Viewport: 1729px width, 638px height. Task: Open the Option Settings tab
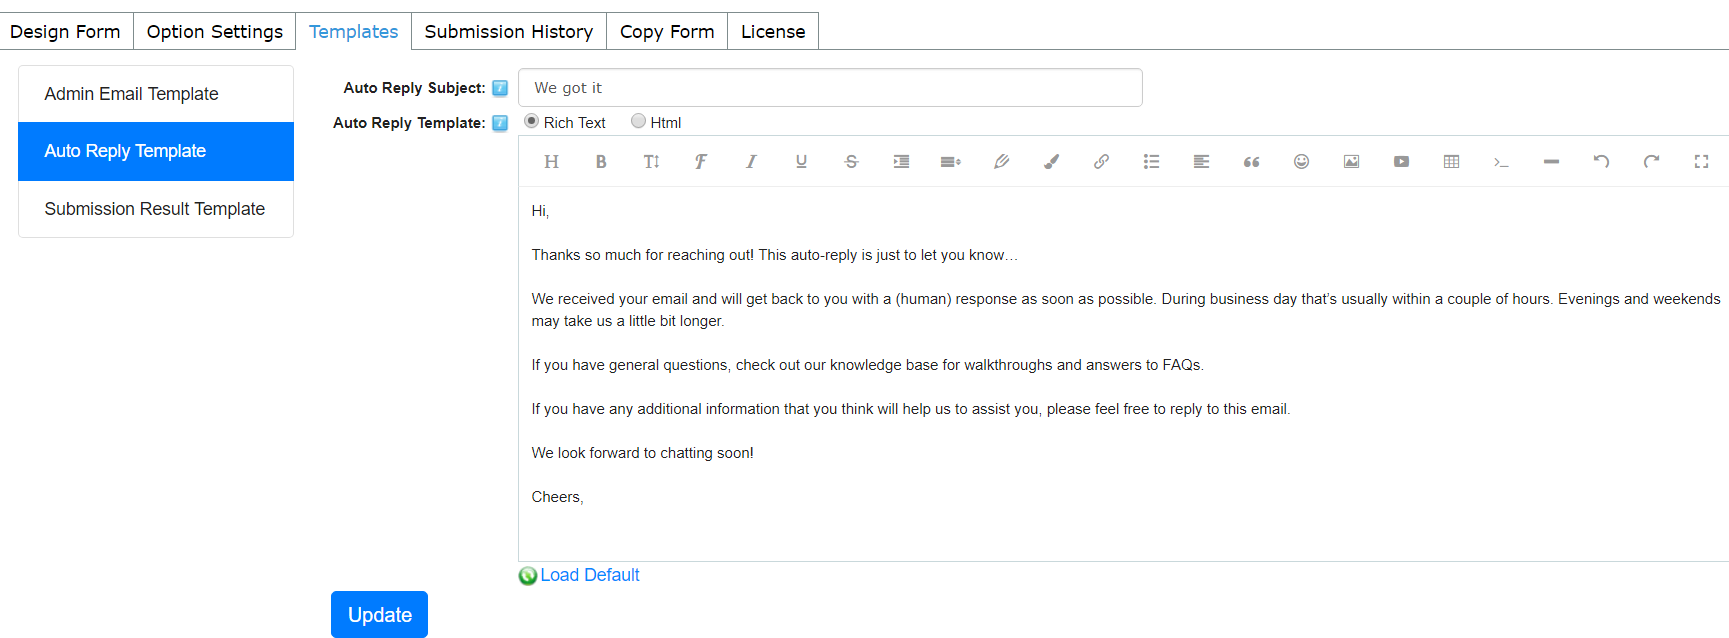click(x=215, y=31)
